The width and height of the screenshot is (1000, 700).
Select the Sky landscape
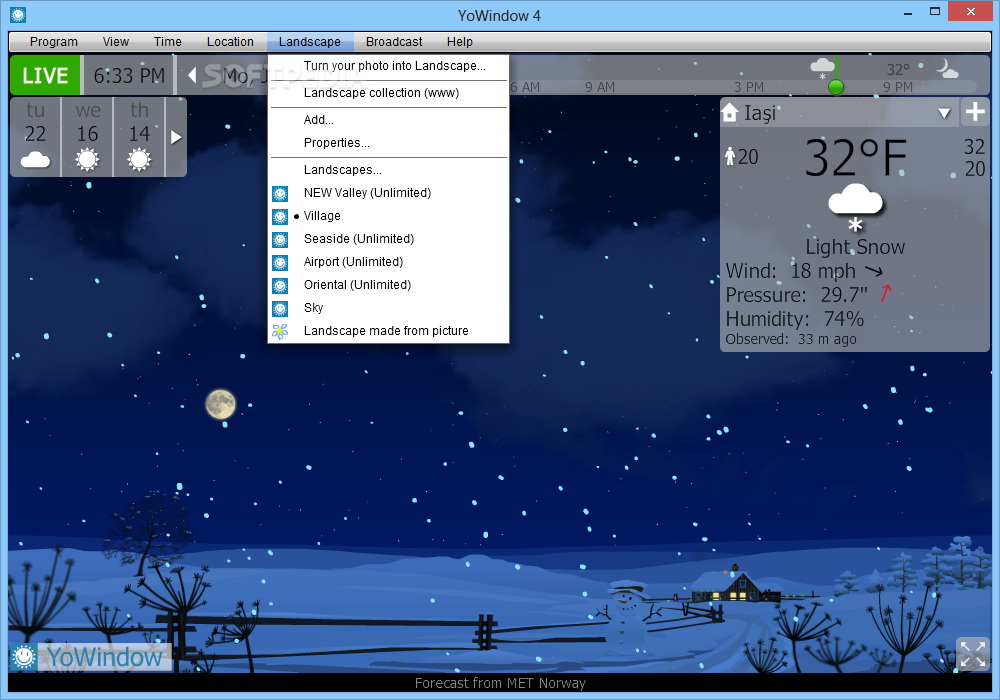[x=388, y=307]
